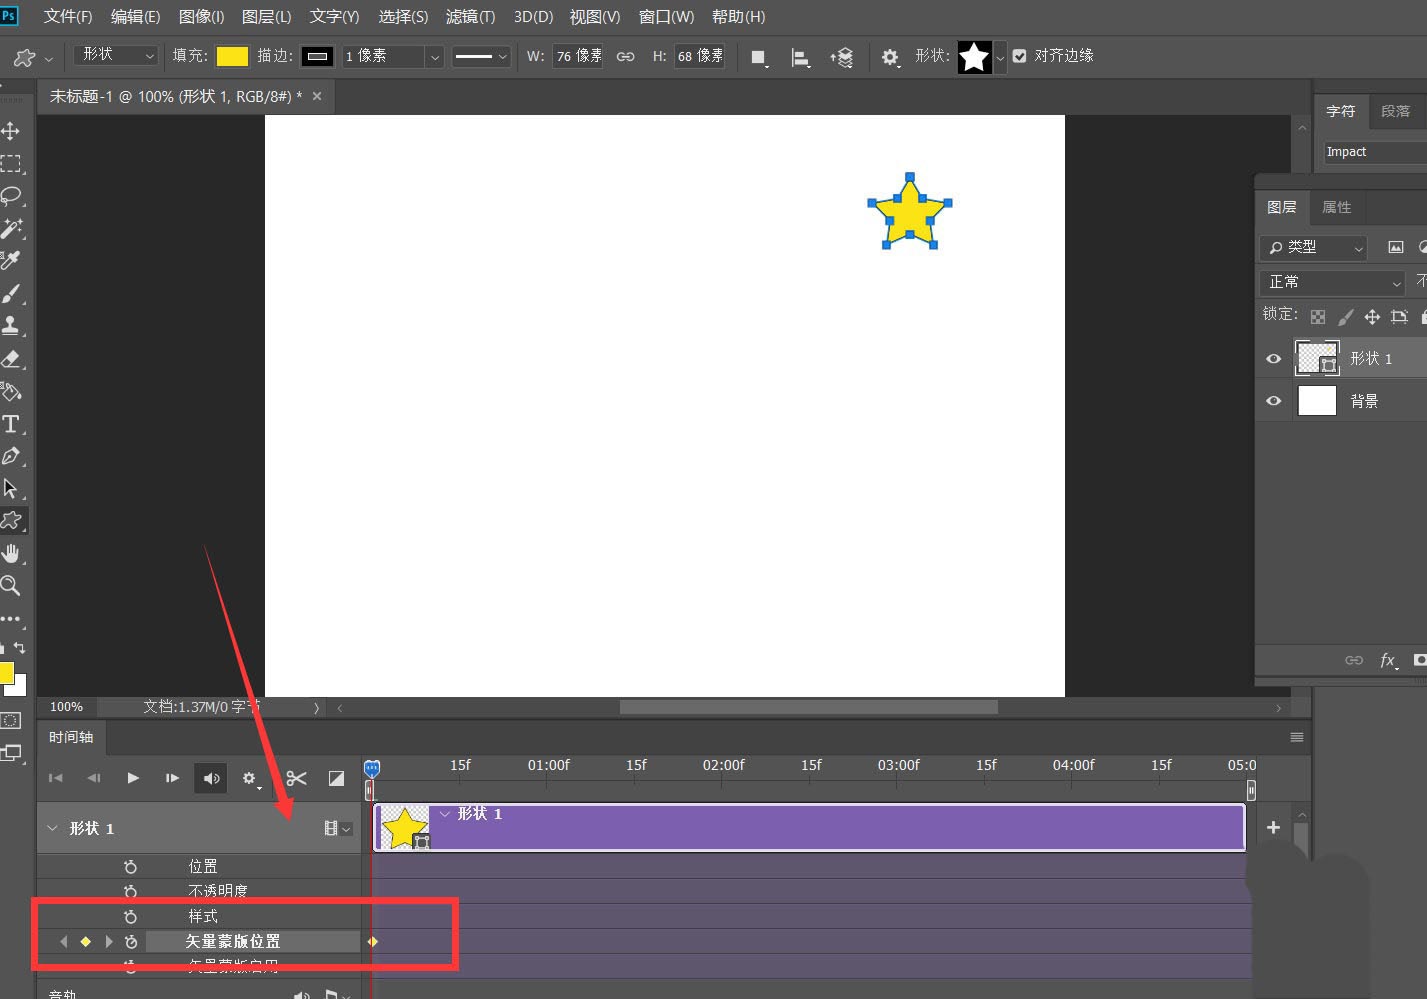Open path operations options
Viewport: 1427px width, 999px height.
coord(759,57)
